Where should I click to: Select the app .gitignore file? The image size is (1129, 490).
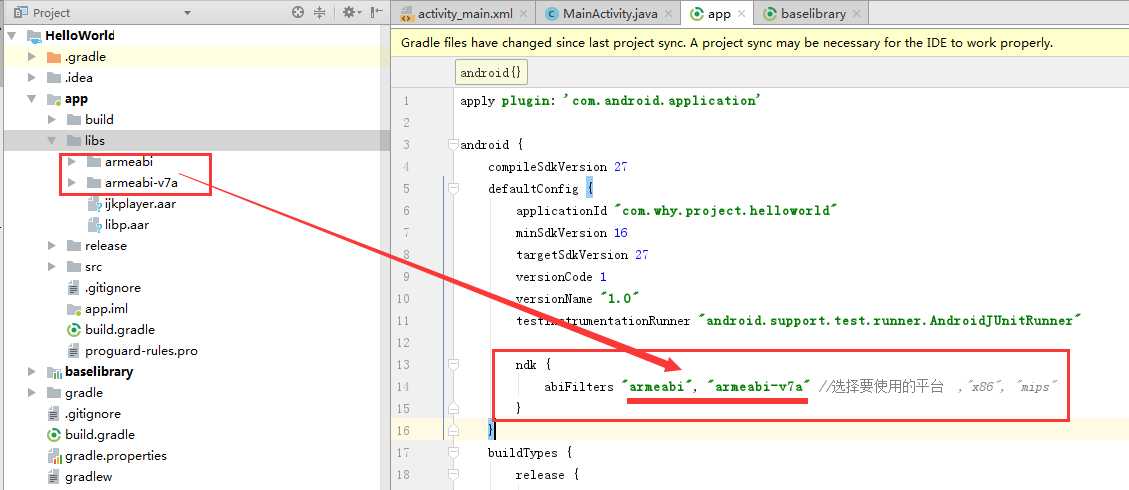(113, 288)
